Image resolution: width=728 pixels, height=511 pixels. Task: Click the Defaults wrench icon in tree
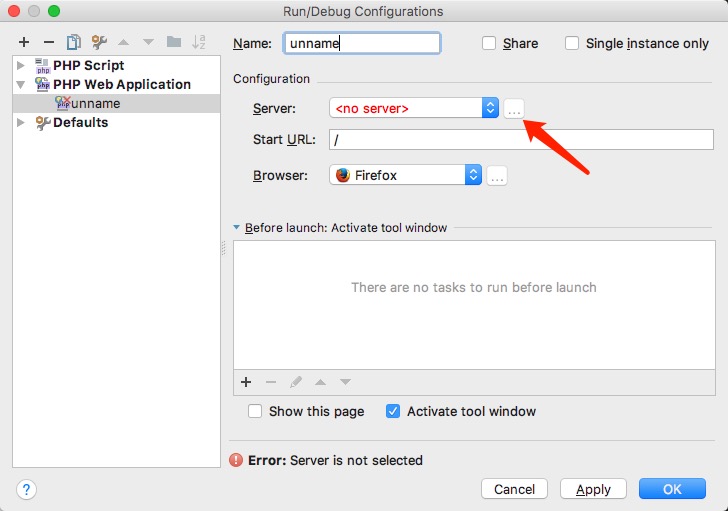pos(43,123)
